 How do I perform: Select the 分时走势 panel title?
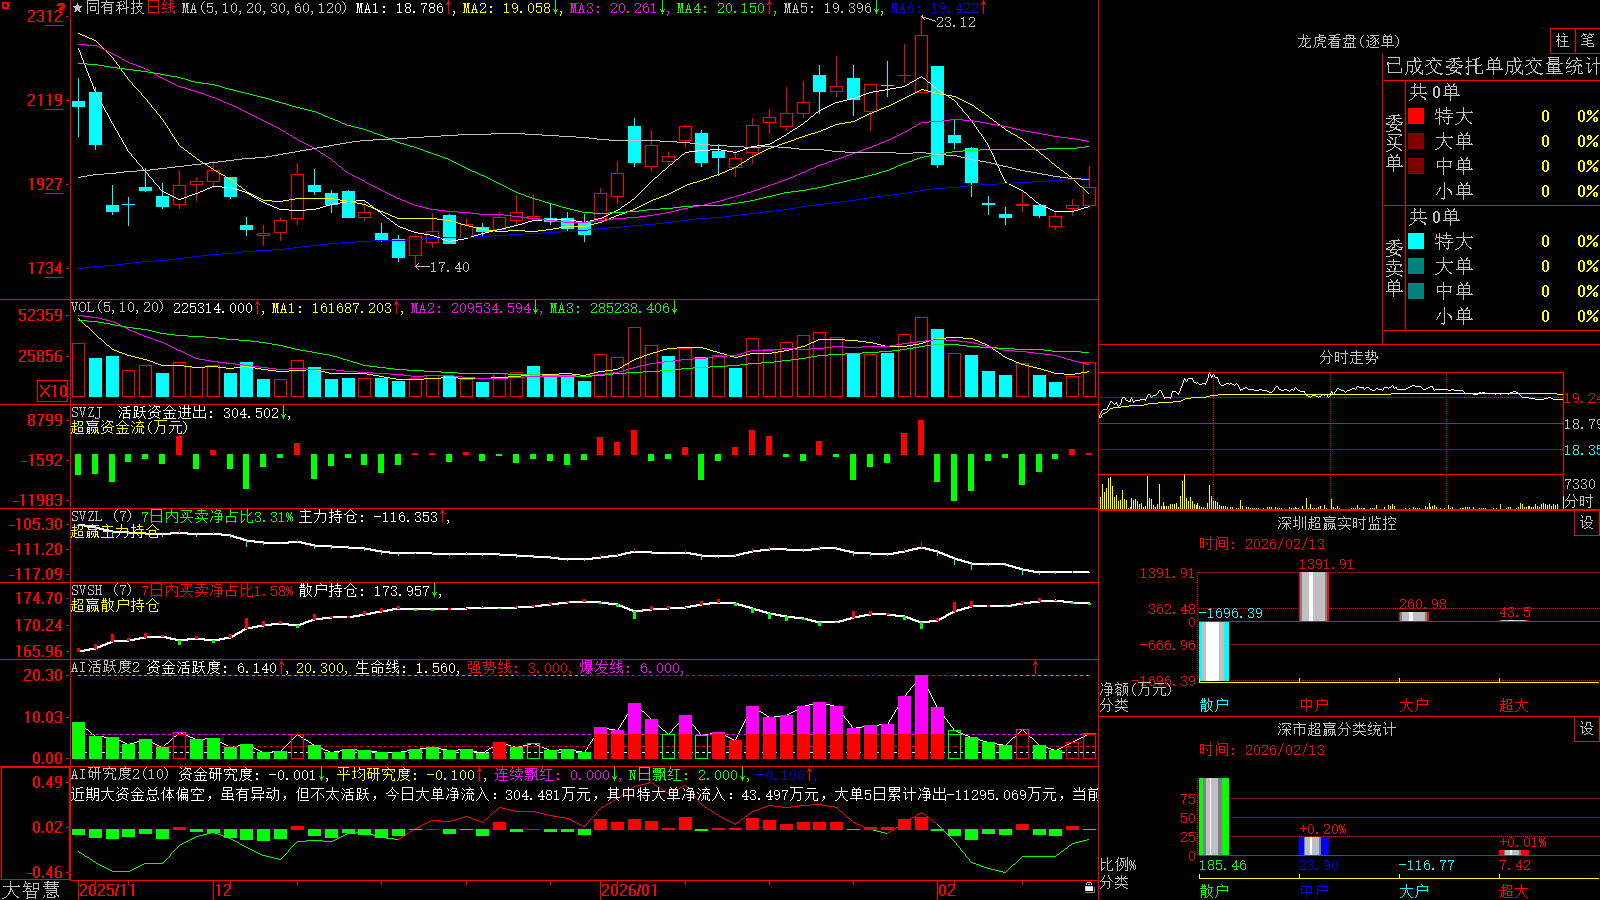pyautogui.click(x=1349, y=357)
